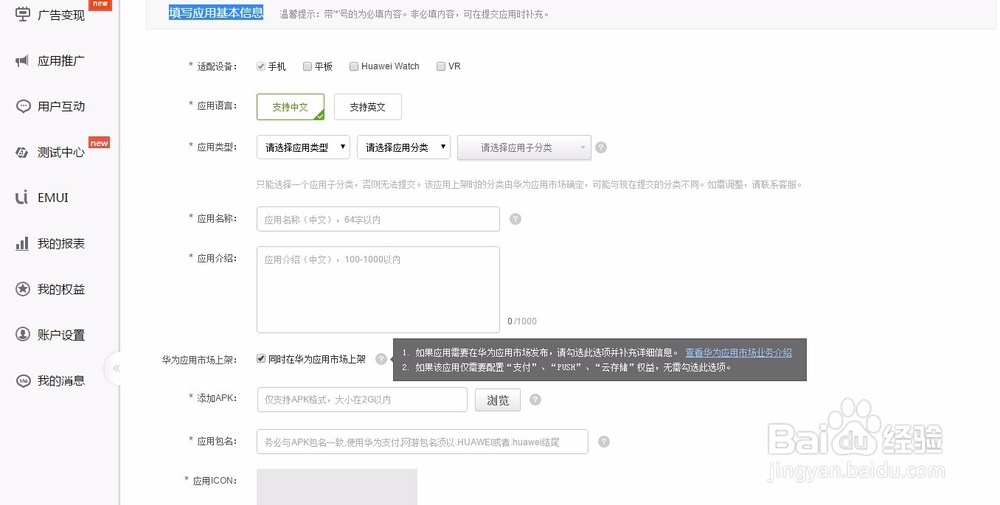Open 查看华为应用市场业务介绍 link
This screenshot has height=505, width=1000.
(739, 352)
